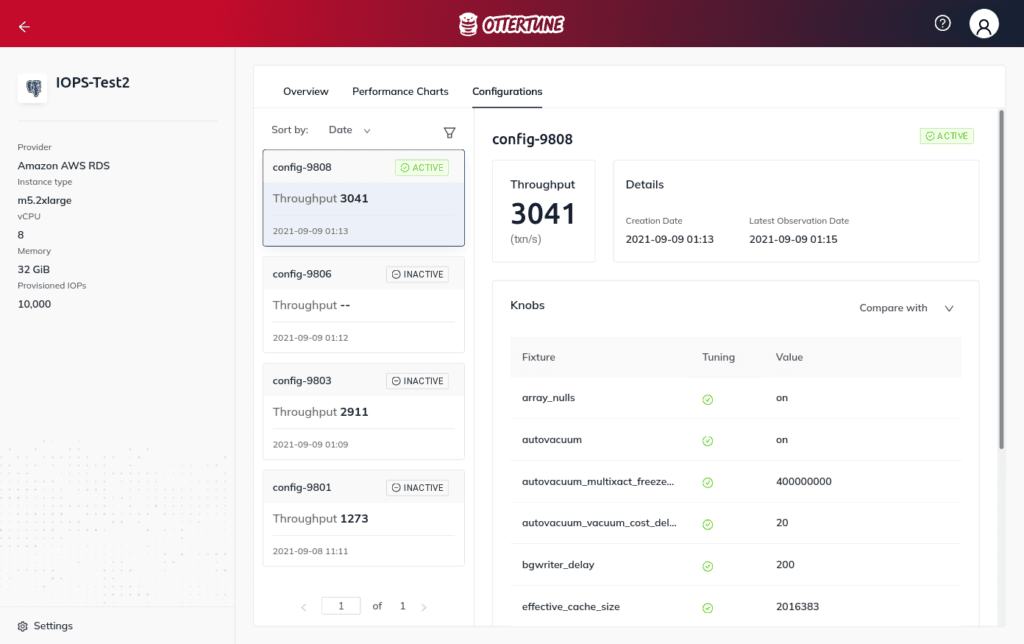The height and width of the screenshot is (644, 1024).
Task: Open the filter funnel icon
Action: [449, 133]
